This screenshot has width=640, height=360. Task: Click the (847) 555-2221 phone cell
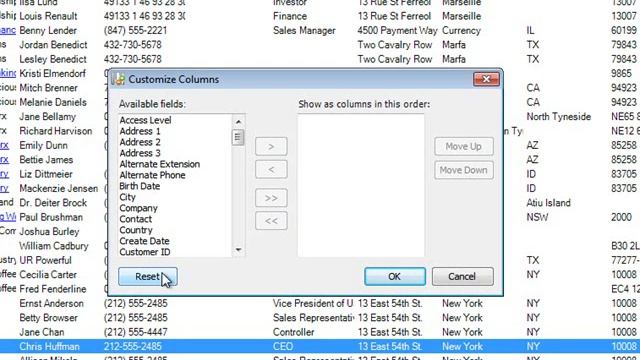click(x=135, y=31)
